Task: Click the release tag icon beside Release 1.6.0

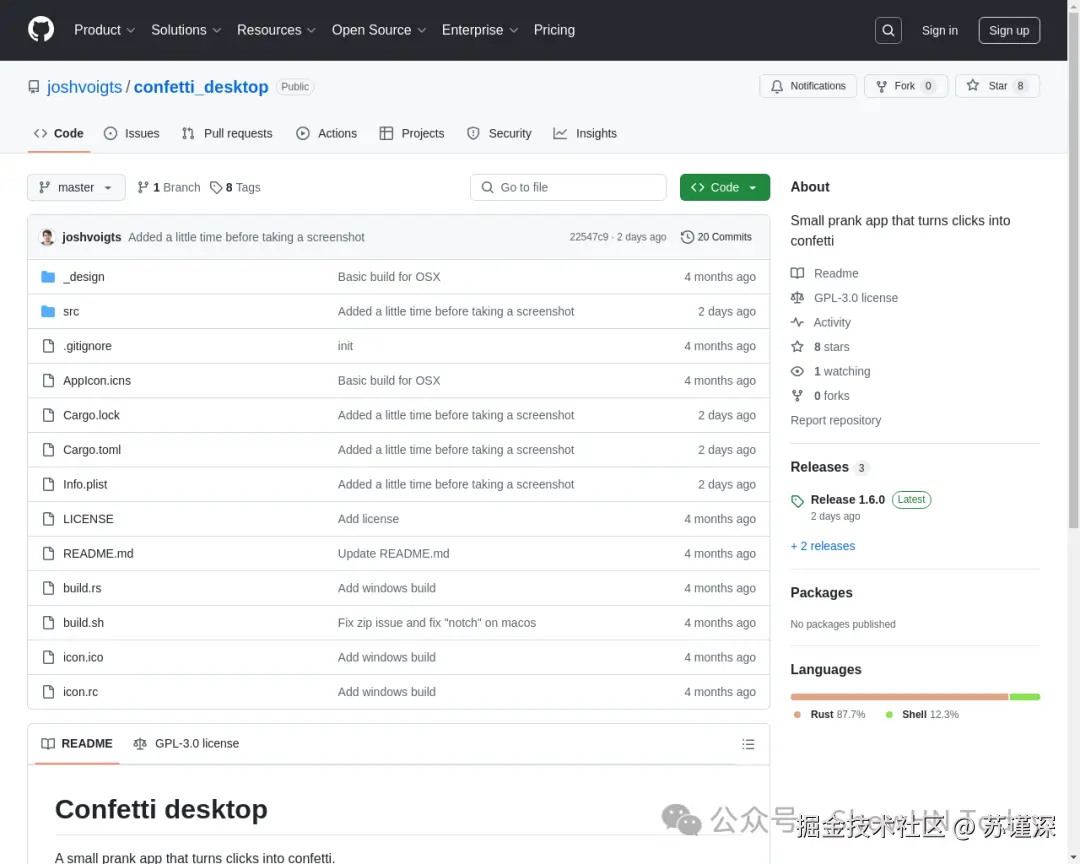Action: coord(797,501)
